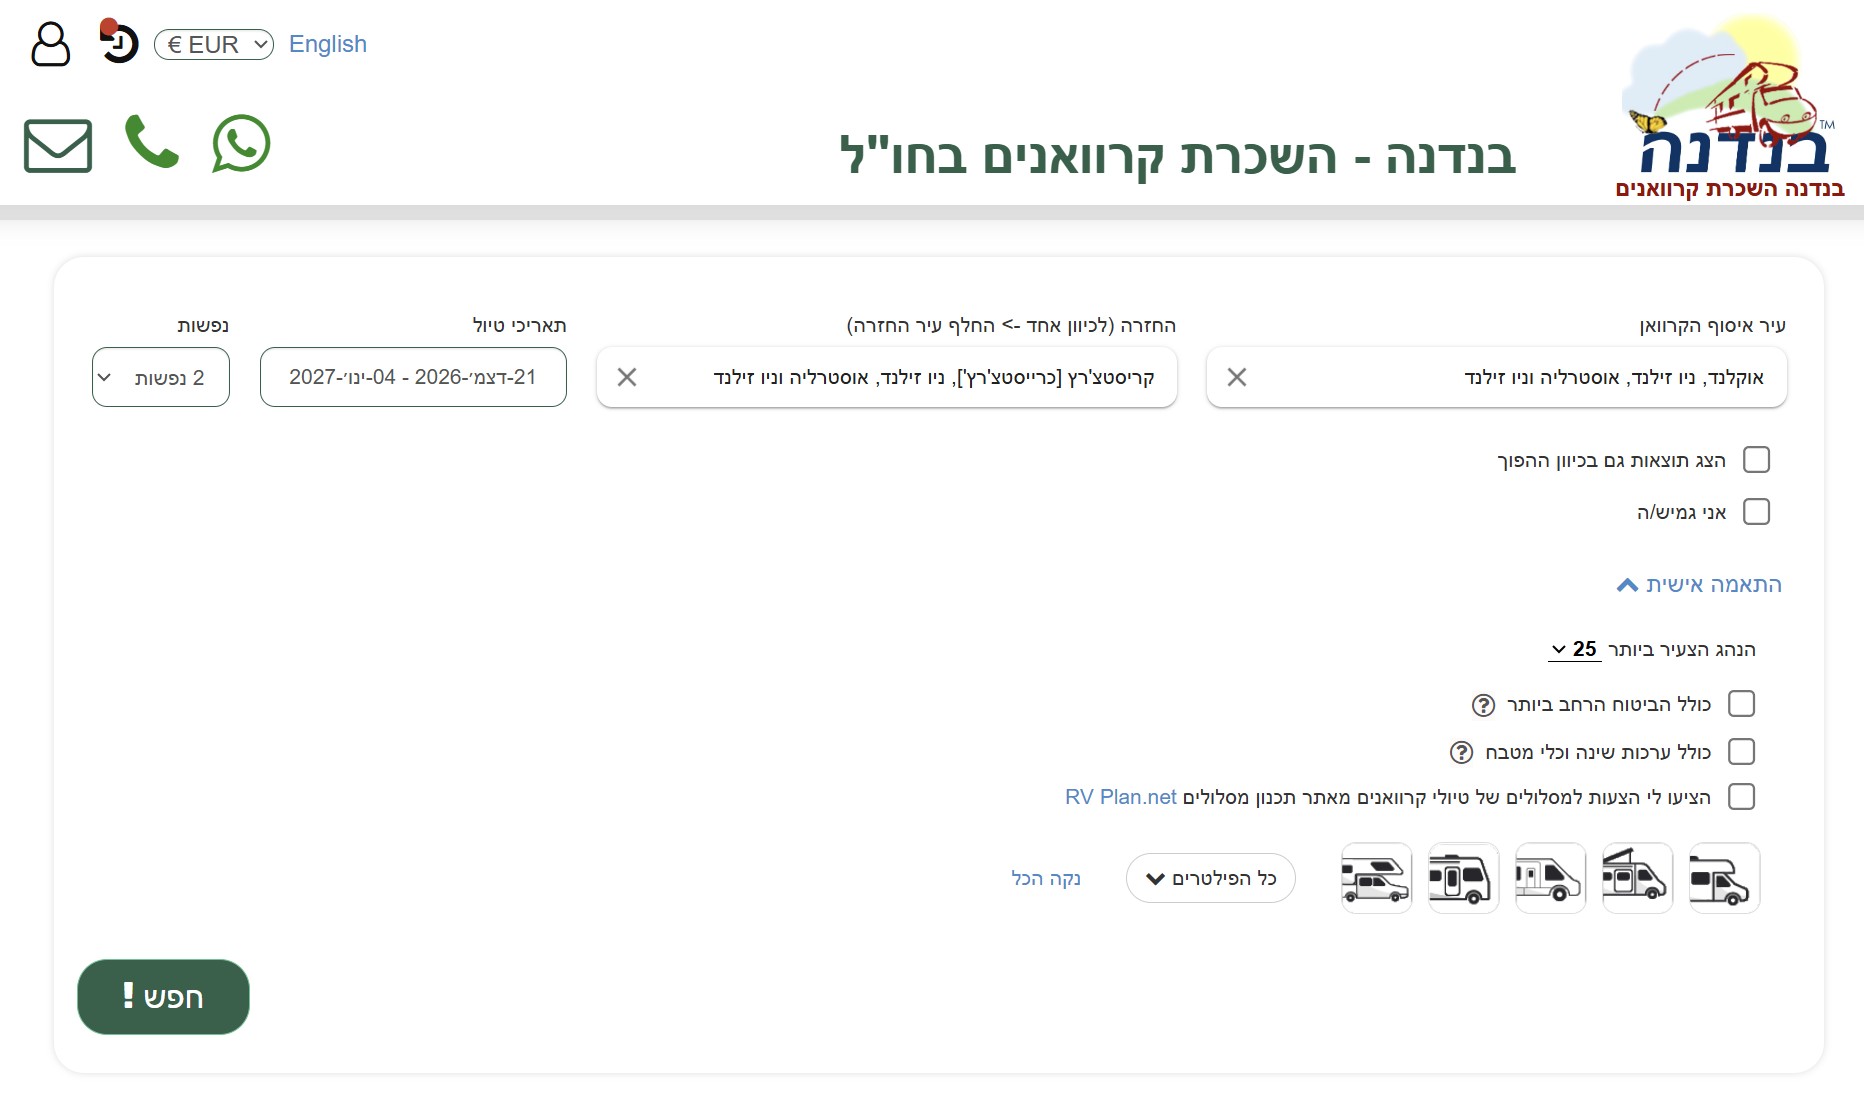This screenshot has width=1864, height=1101.
Task: Open the EUR currency dropdown
Action: point(213,43)
